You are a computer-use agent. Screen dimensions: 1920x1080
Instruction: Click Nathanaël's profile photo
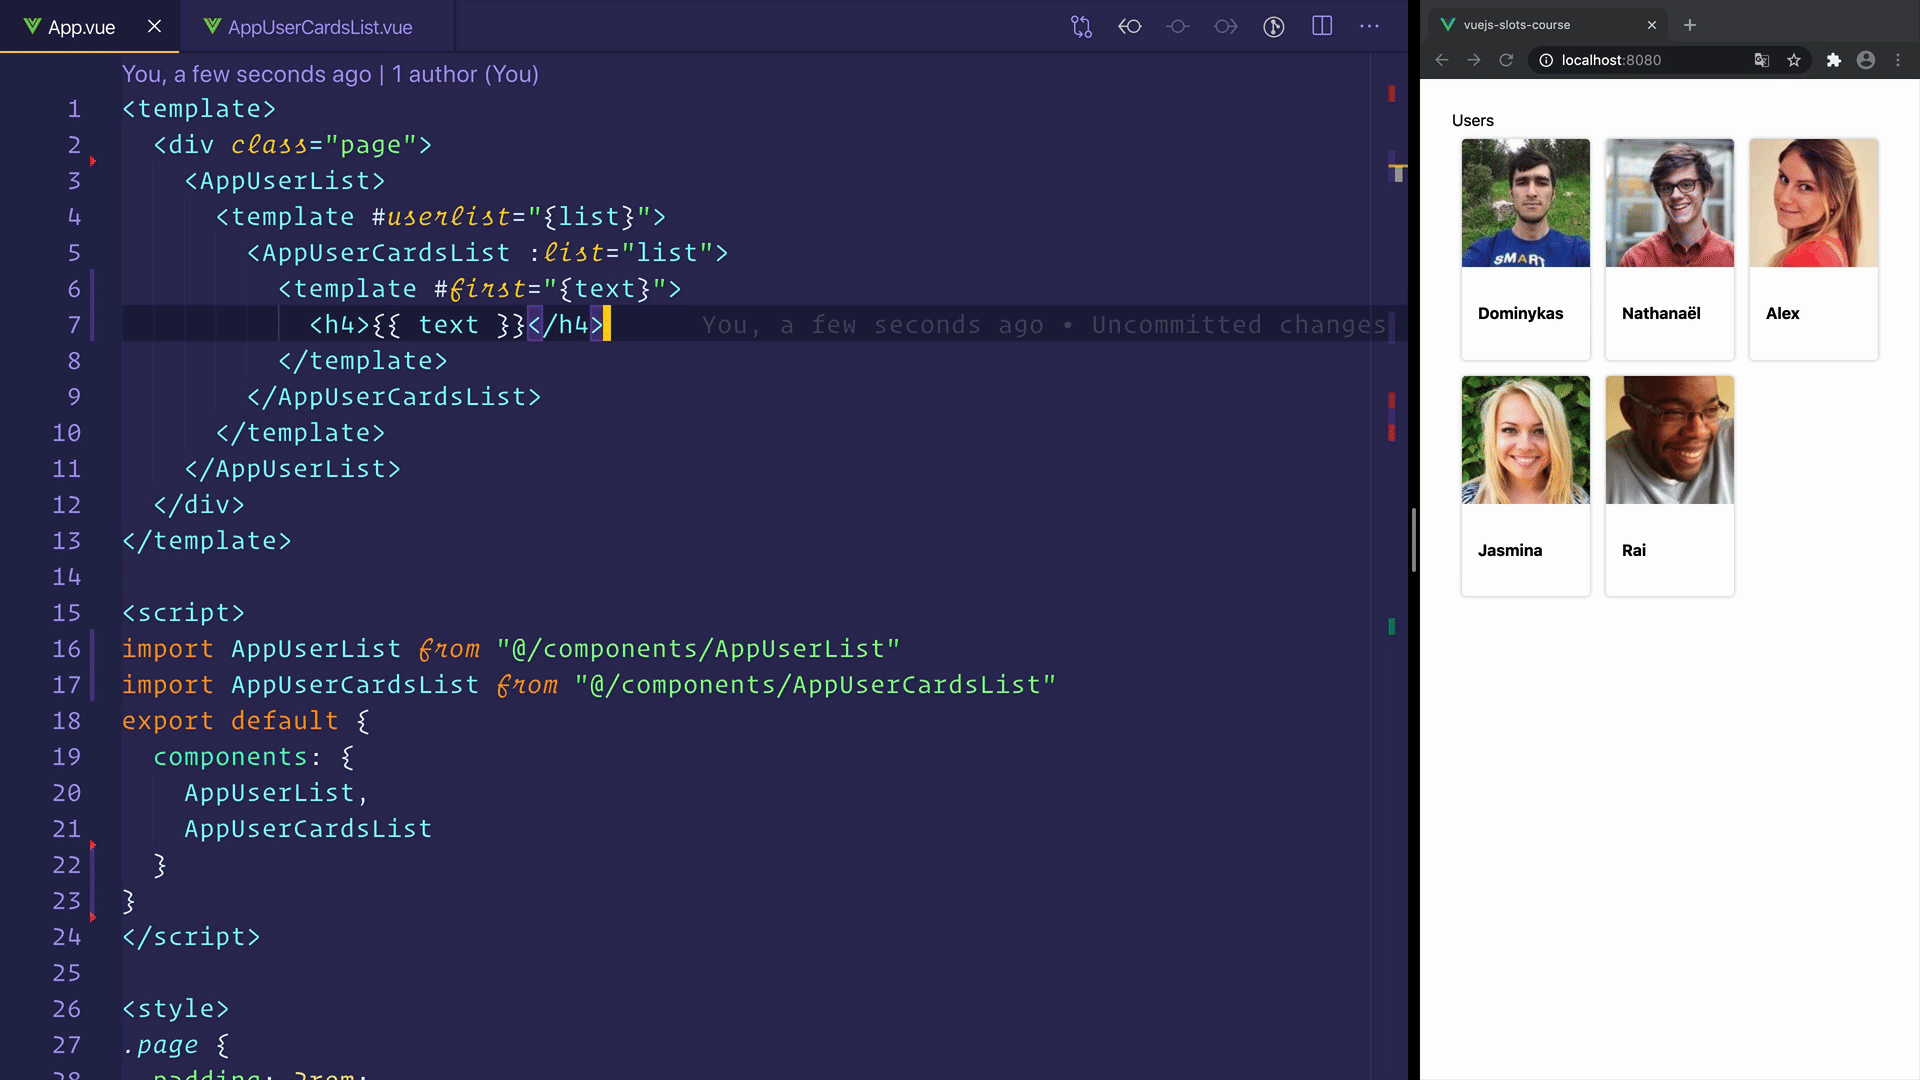point(1670,203)
